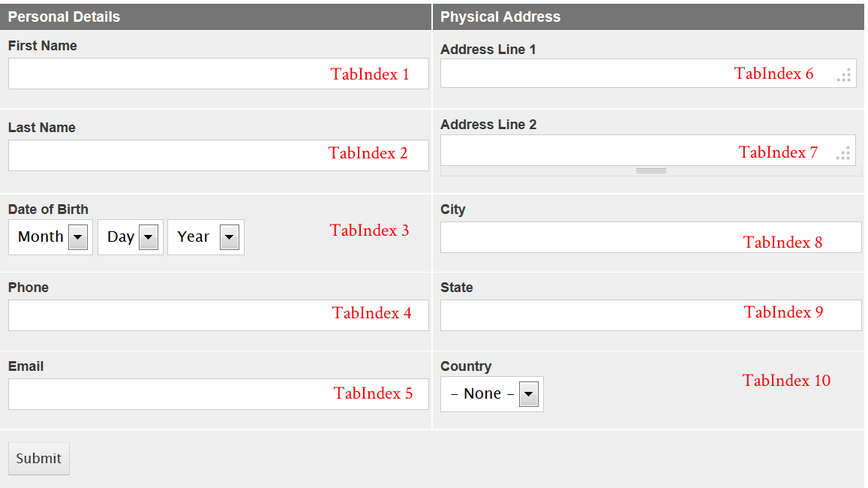Select the Address Line 1 text area
868x488 pixels.
tap(648, 73)
